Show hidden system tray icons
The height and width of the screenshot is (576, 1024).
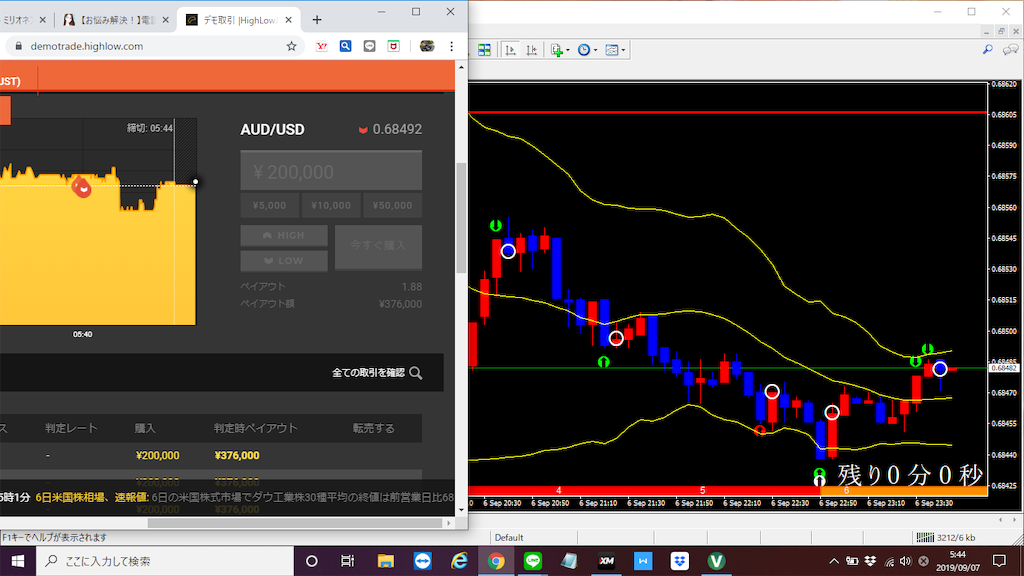click(834, 561)
